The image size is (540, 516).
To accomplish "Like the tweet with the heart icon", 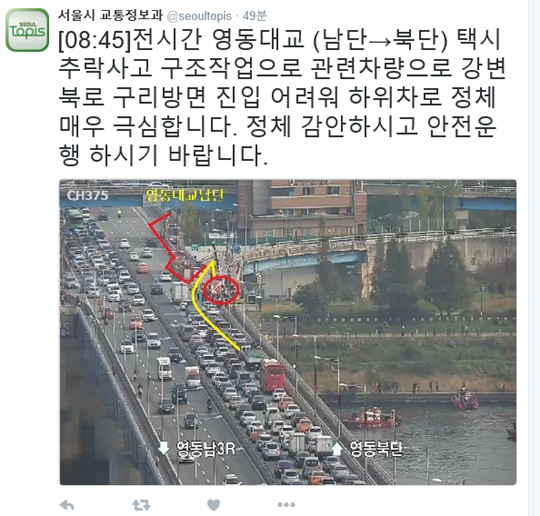I will [214, 505].
